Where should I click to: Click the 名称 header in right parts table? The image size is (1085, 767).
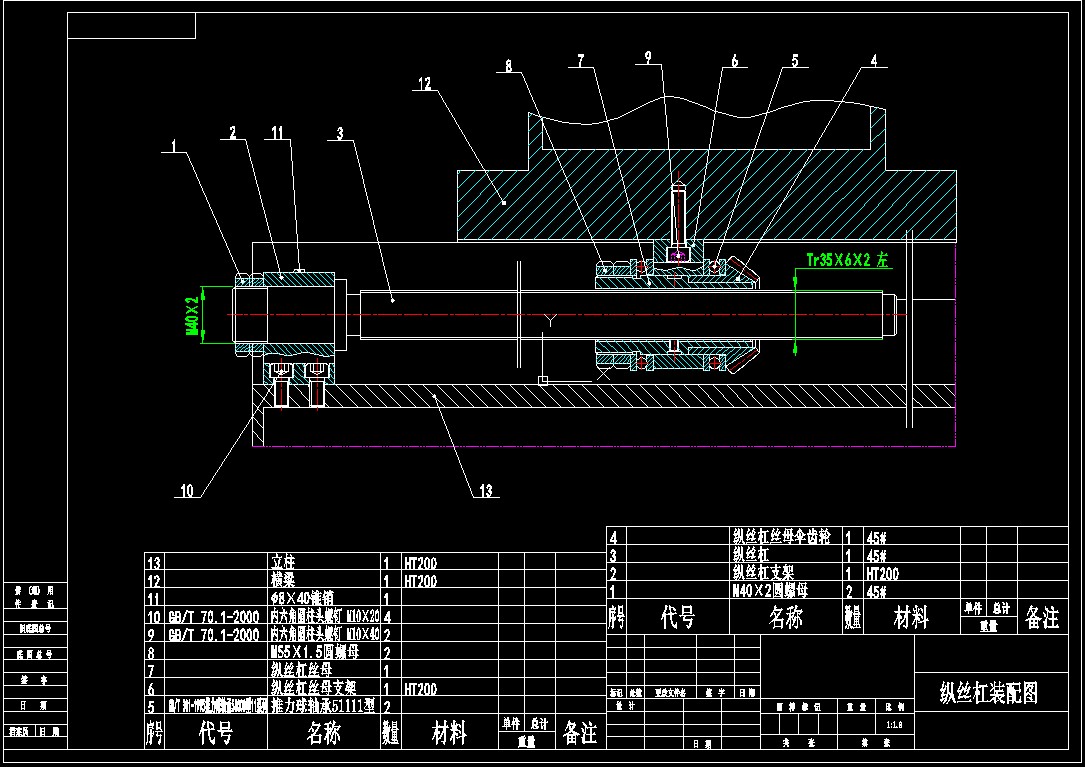[785, 617]
